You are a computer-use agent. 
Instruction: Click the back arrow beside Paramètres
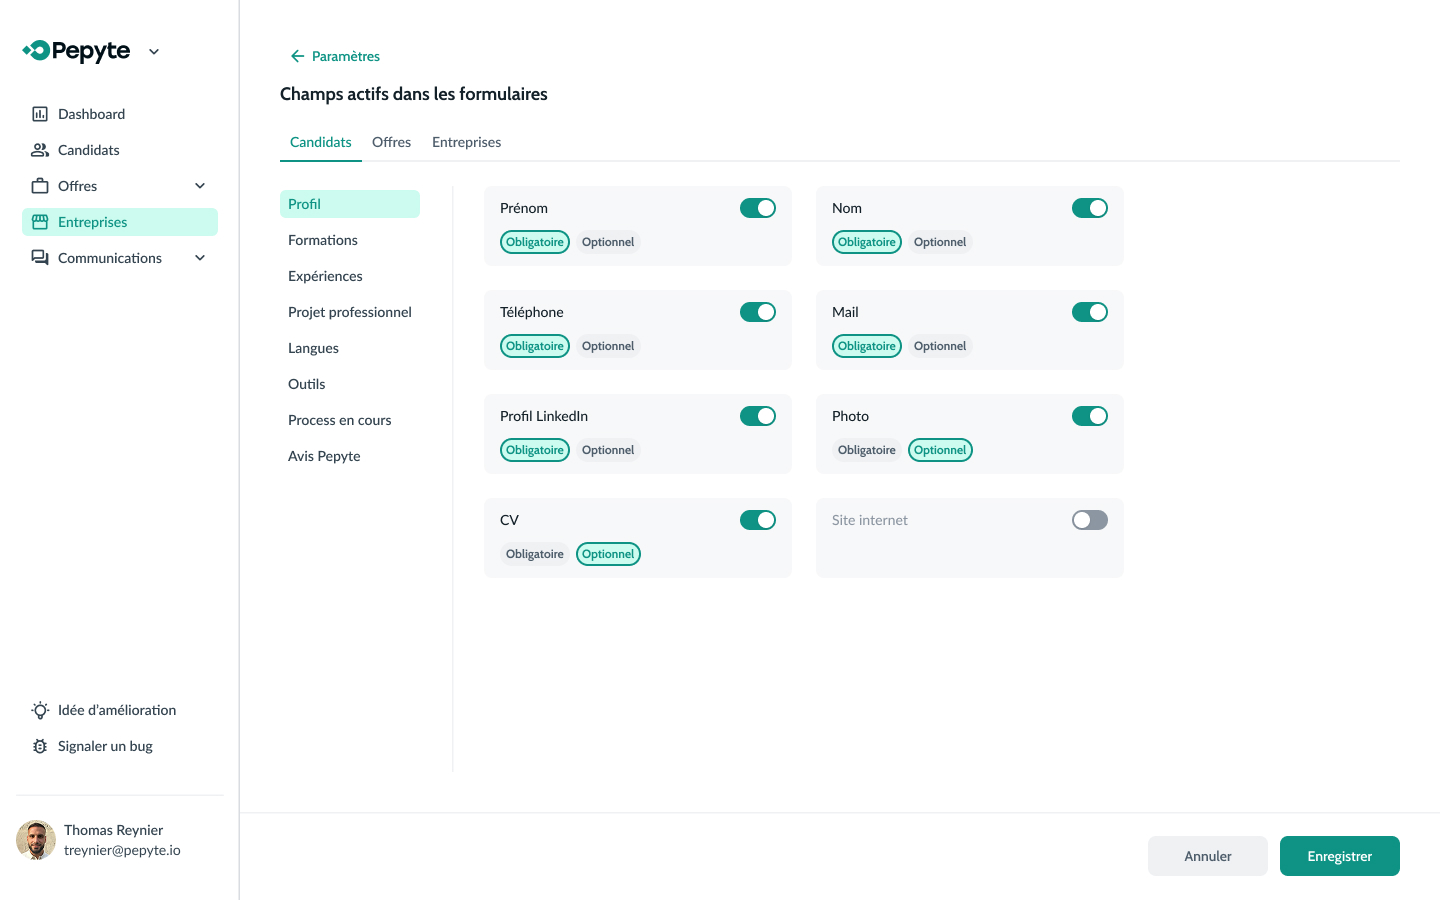pos(297,56)
